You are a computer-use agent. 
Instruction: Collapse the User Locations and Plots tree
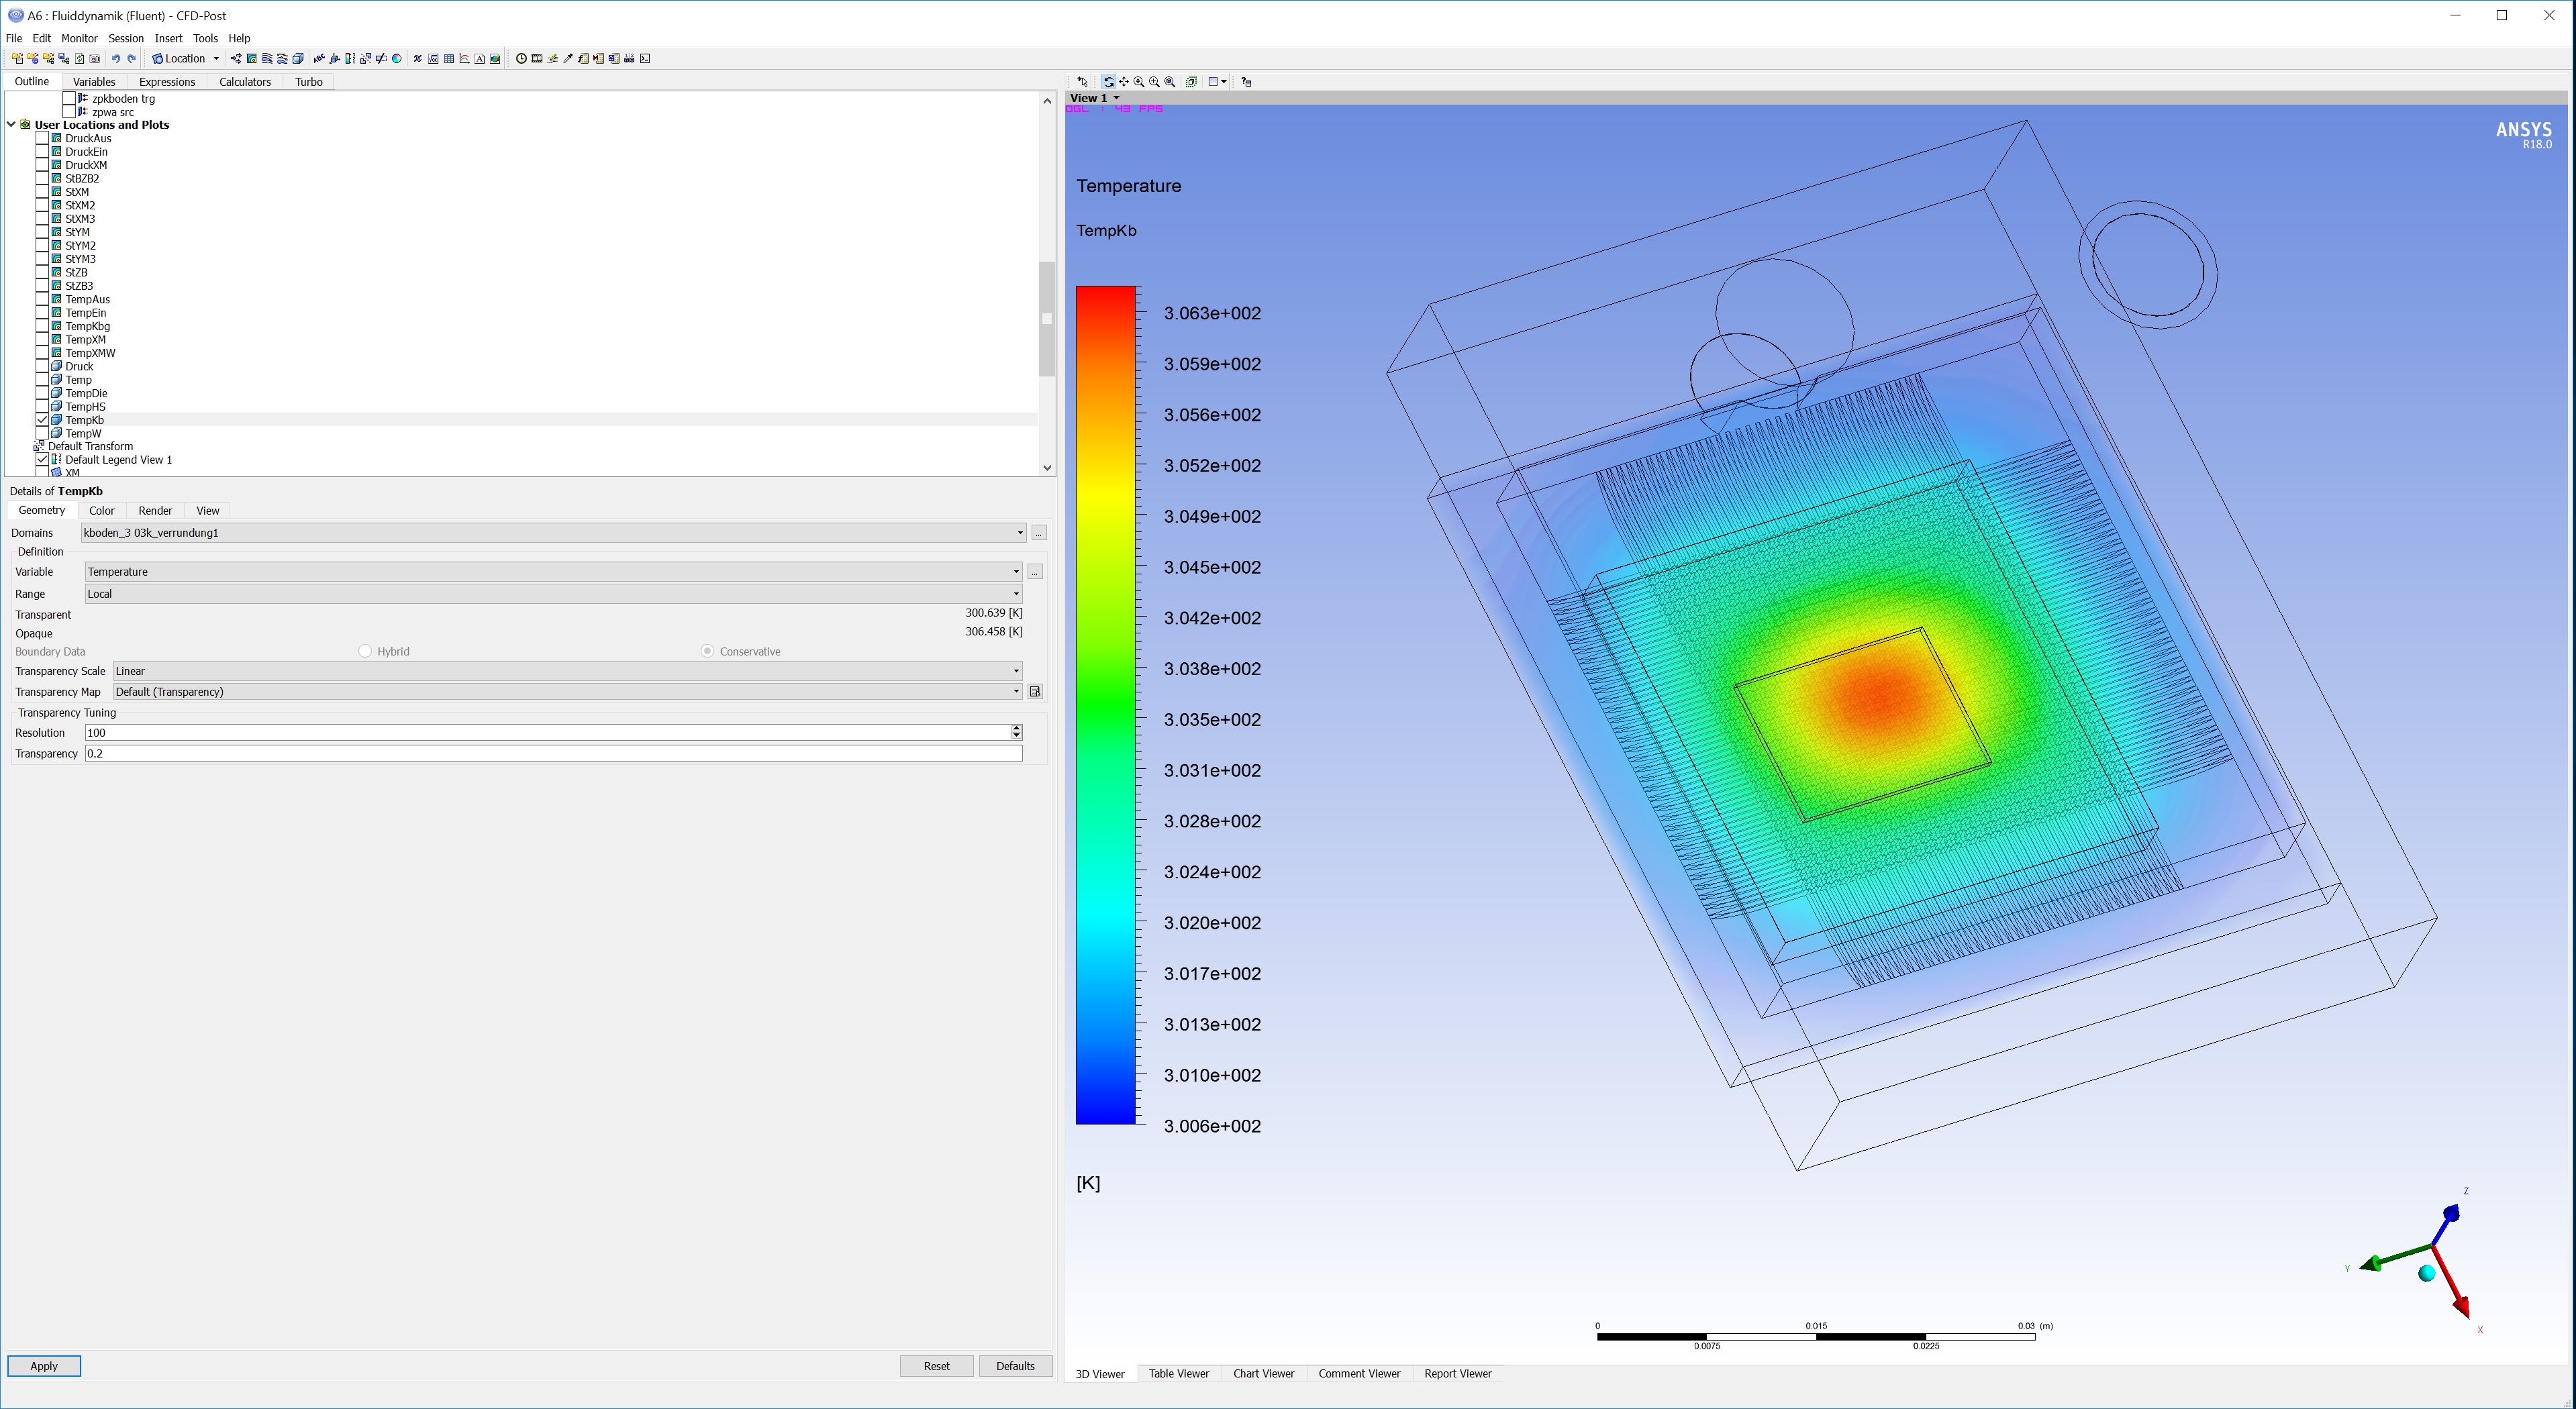(11, 125)
